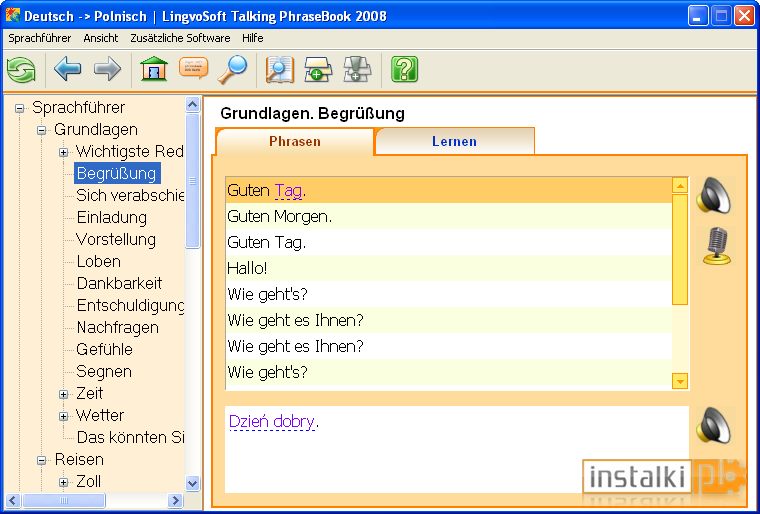Select the Begrüßung tree item
The image size is (760, 514).
coord(117,173)
